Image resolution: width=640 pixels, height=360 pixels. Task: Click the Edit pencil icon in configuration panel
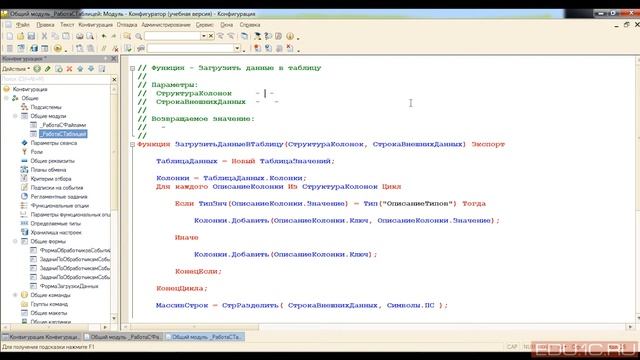coord(48,69)
